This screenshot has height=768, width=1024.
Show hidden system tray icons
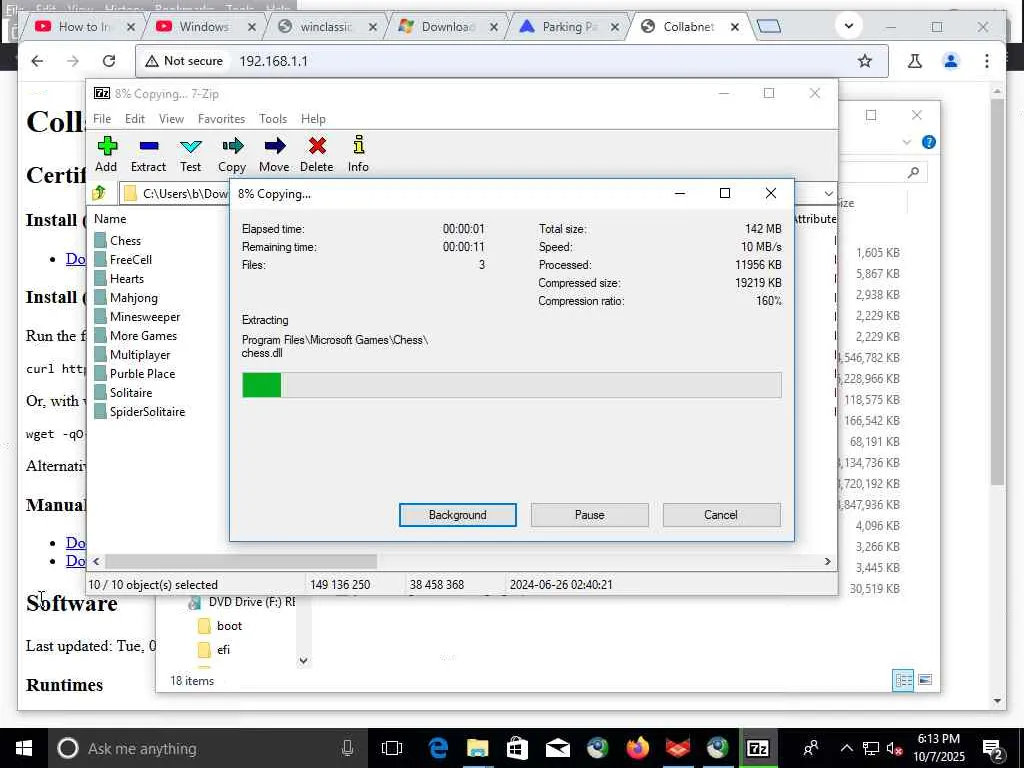(x=846, y=748)
